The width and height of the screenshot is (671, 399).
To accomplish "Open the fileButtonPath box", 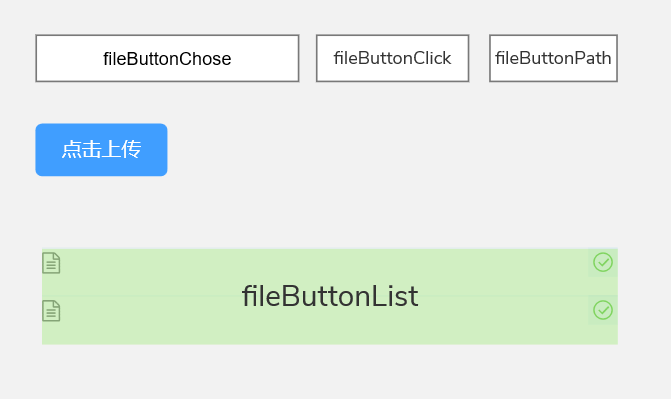I will [553, 58].
